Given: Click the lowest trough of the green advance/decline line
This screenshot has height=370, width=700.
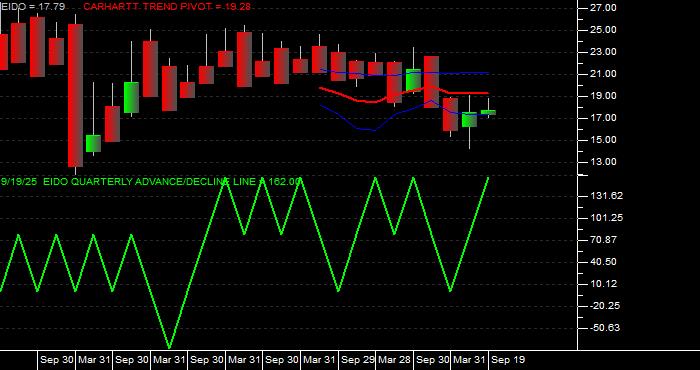Looking at the screenshot, I should tap(169, 347).
